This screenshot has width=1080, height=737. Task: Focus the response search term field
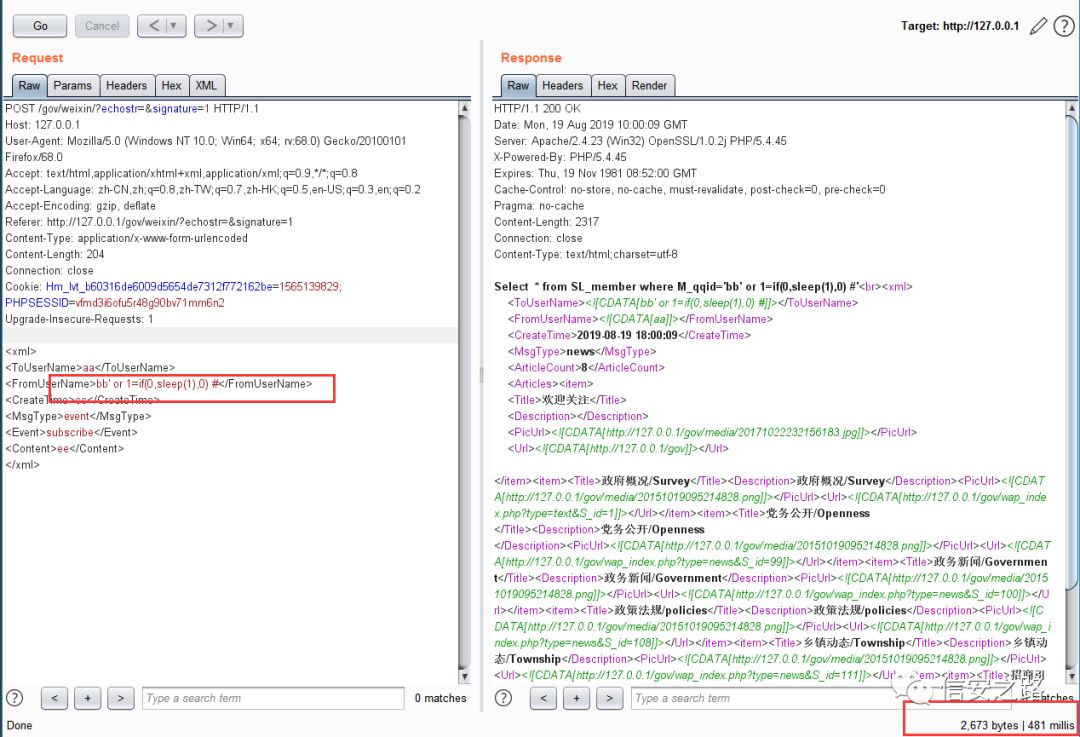(821, 698)
